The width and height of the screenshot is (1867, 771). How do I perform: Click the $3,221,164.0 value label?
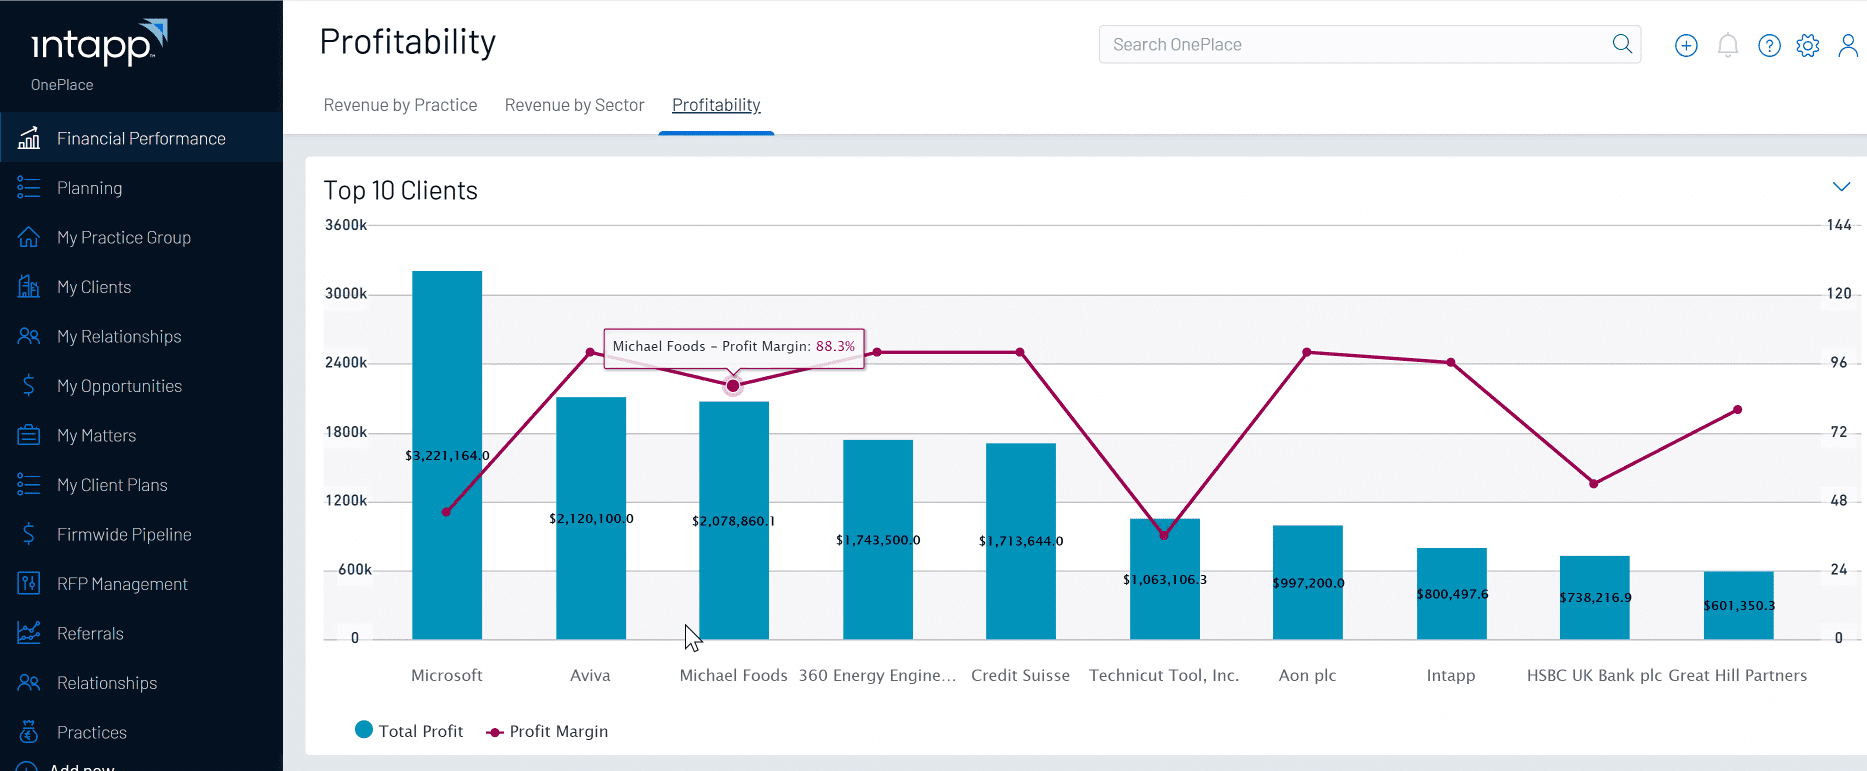[447, 455]
